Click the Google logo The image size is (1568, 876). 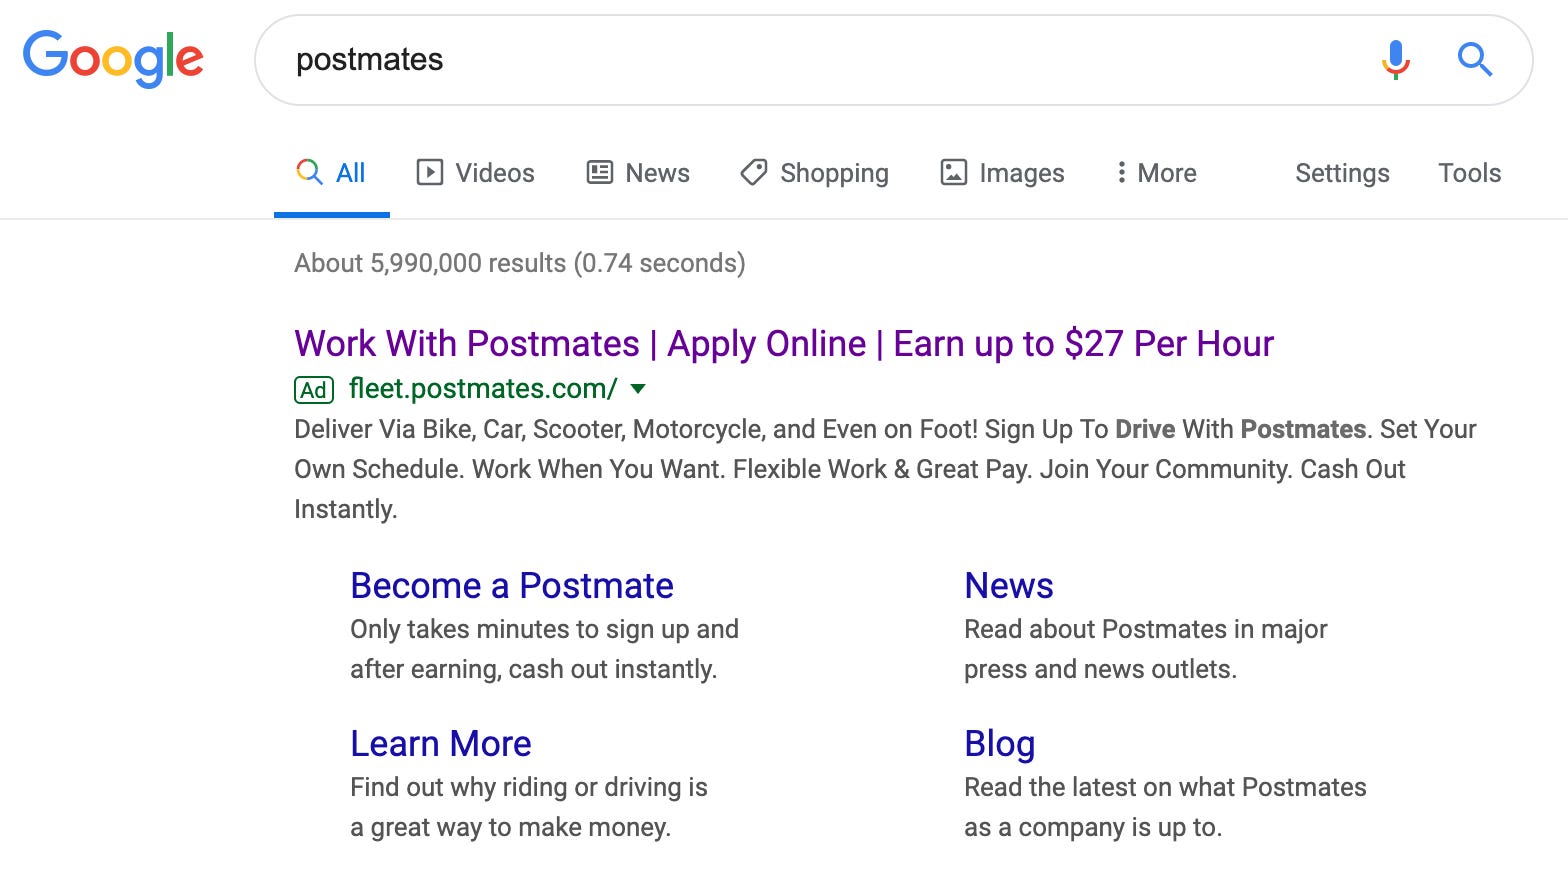pyautogui.click(x=113, y=58)
